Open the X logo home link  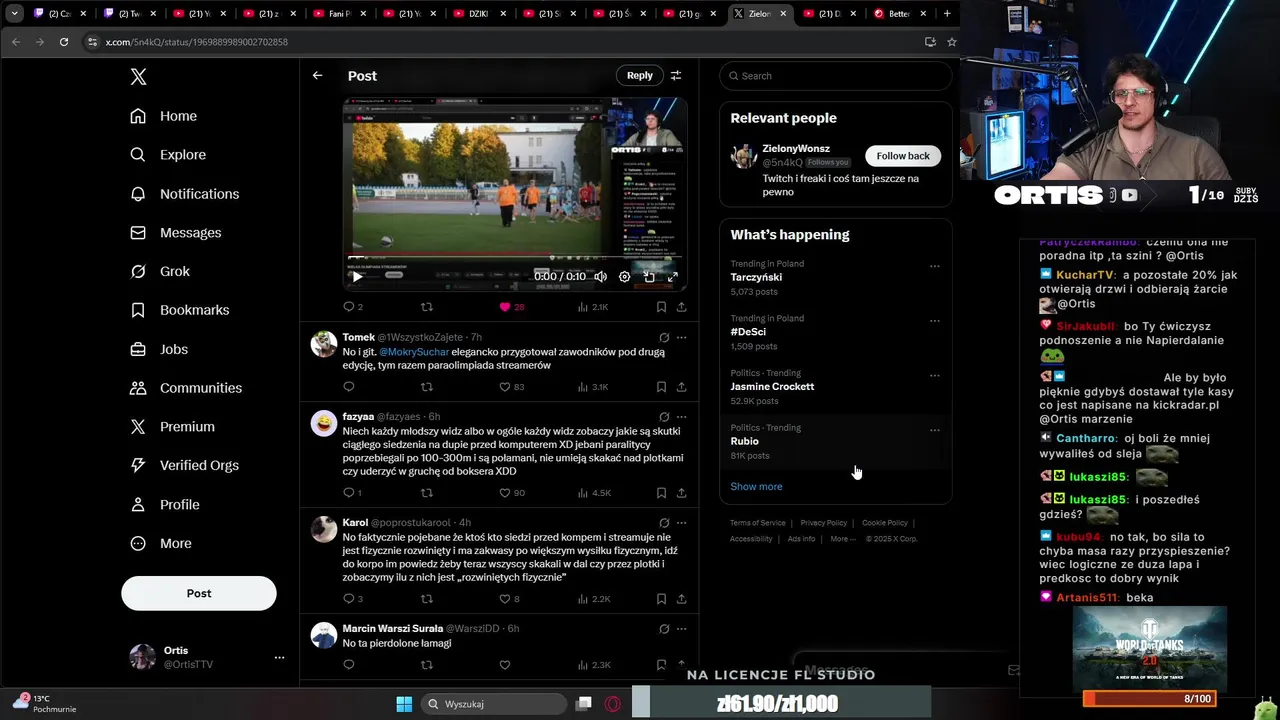(139, 77)
